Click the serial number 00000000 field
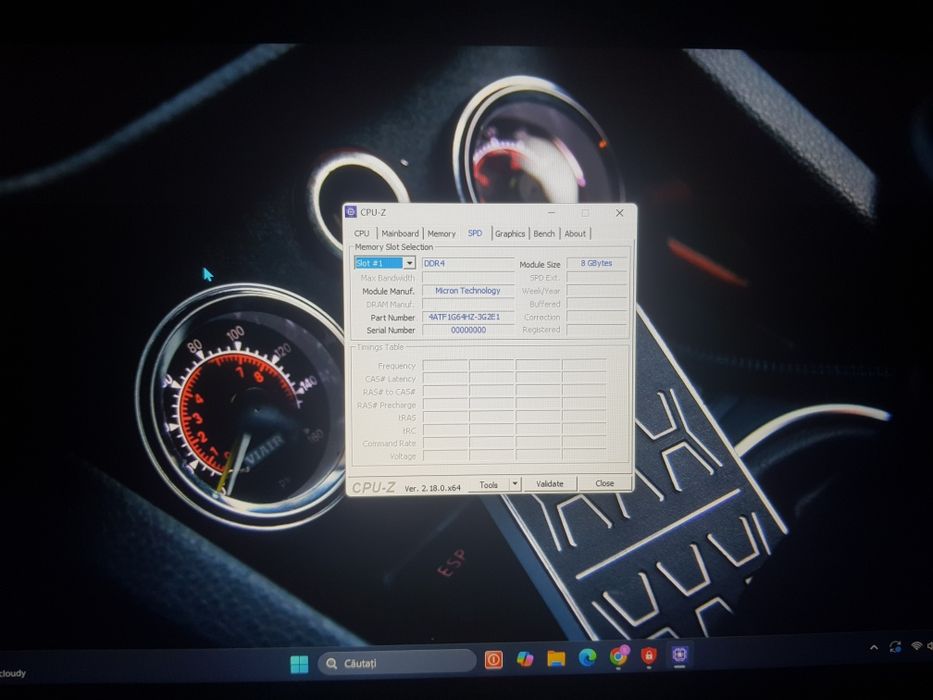The image size is (933, 700). [x=468, y=330]
